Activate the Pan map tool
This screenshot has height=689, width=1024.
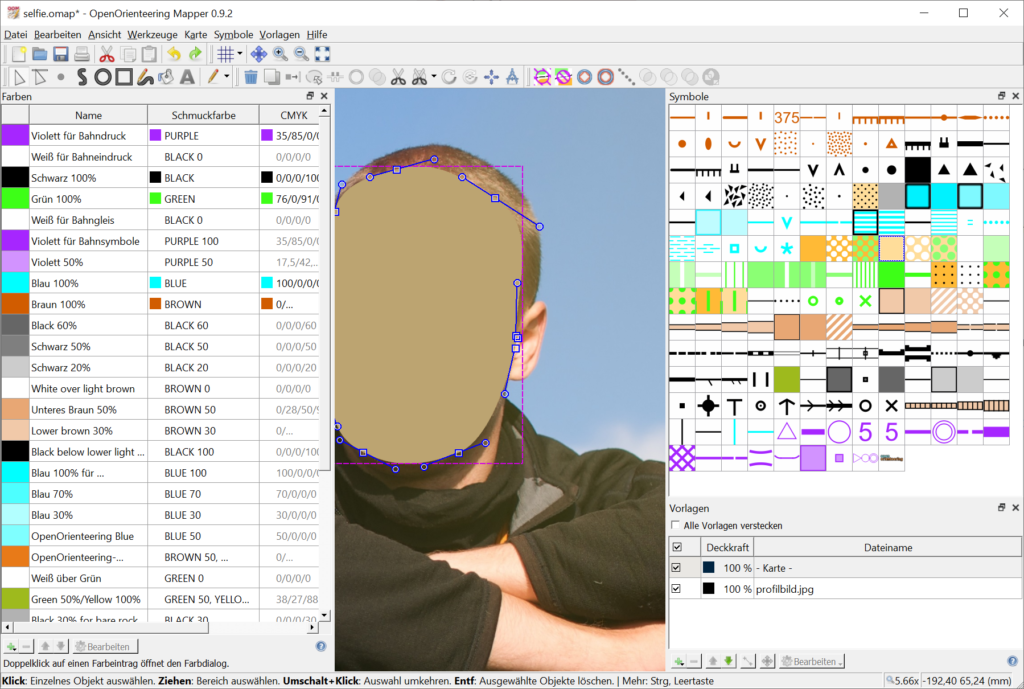pos(258,54)
